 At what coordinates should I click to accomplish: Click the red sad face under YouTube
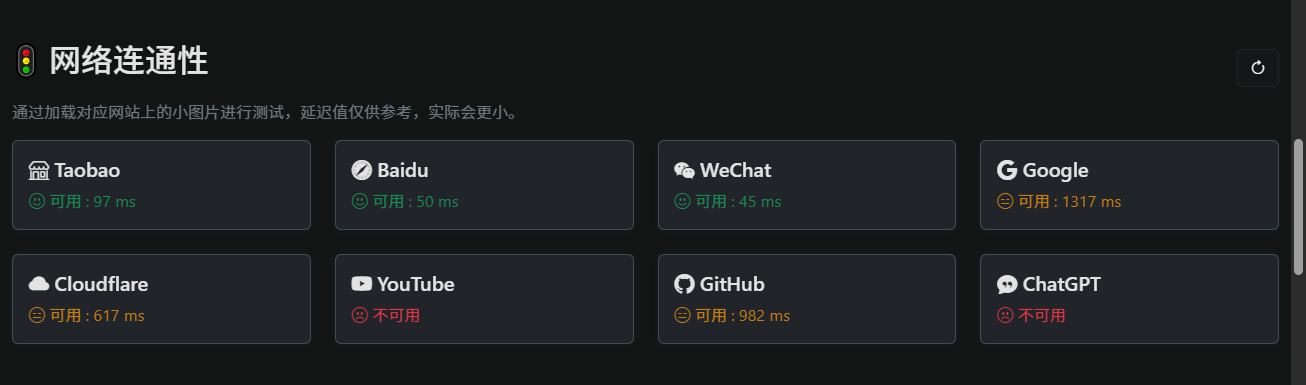360,315
